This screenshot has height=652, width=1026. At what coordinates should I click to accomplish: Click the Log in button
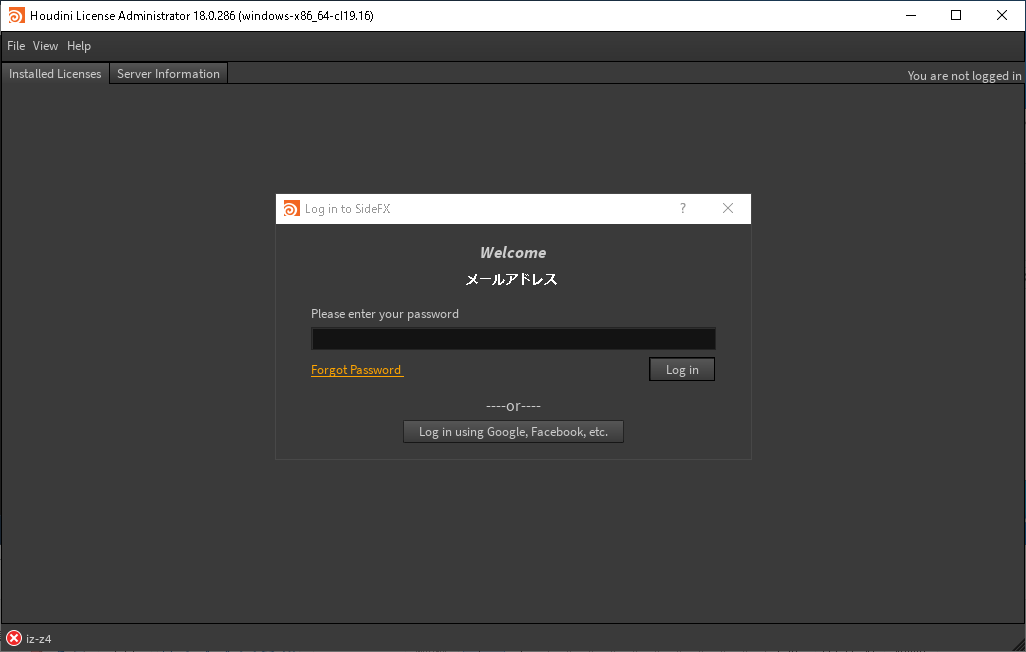point(682,369)
